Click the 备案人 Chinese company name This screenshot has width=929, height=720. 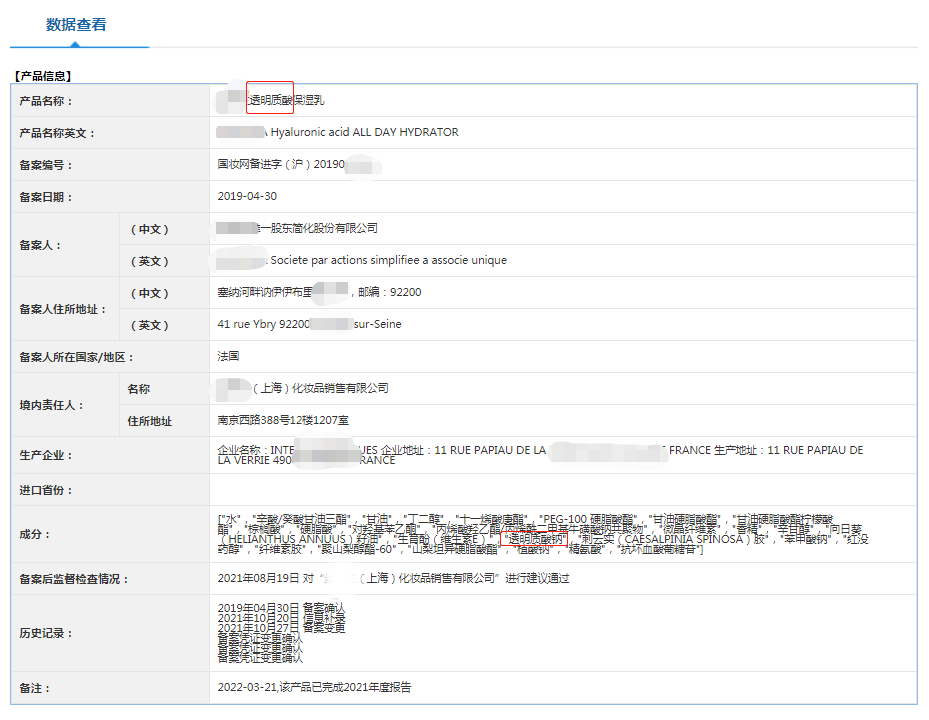[x=320, y=229]
